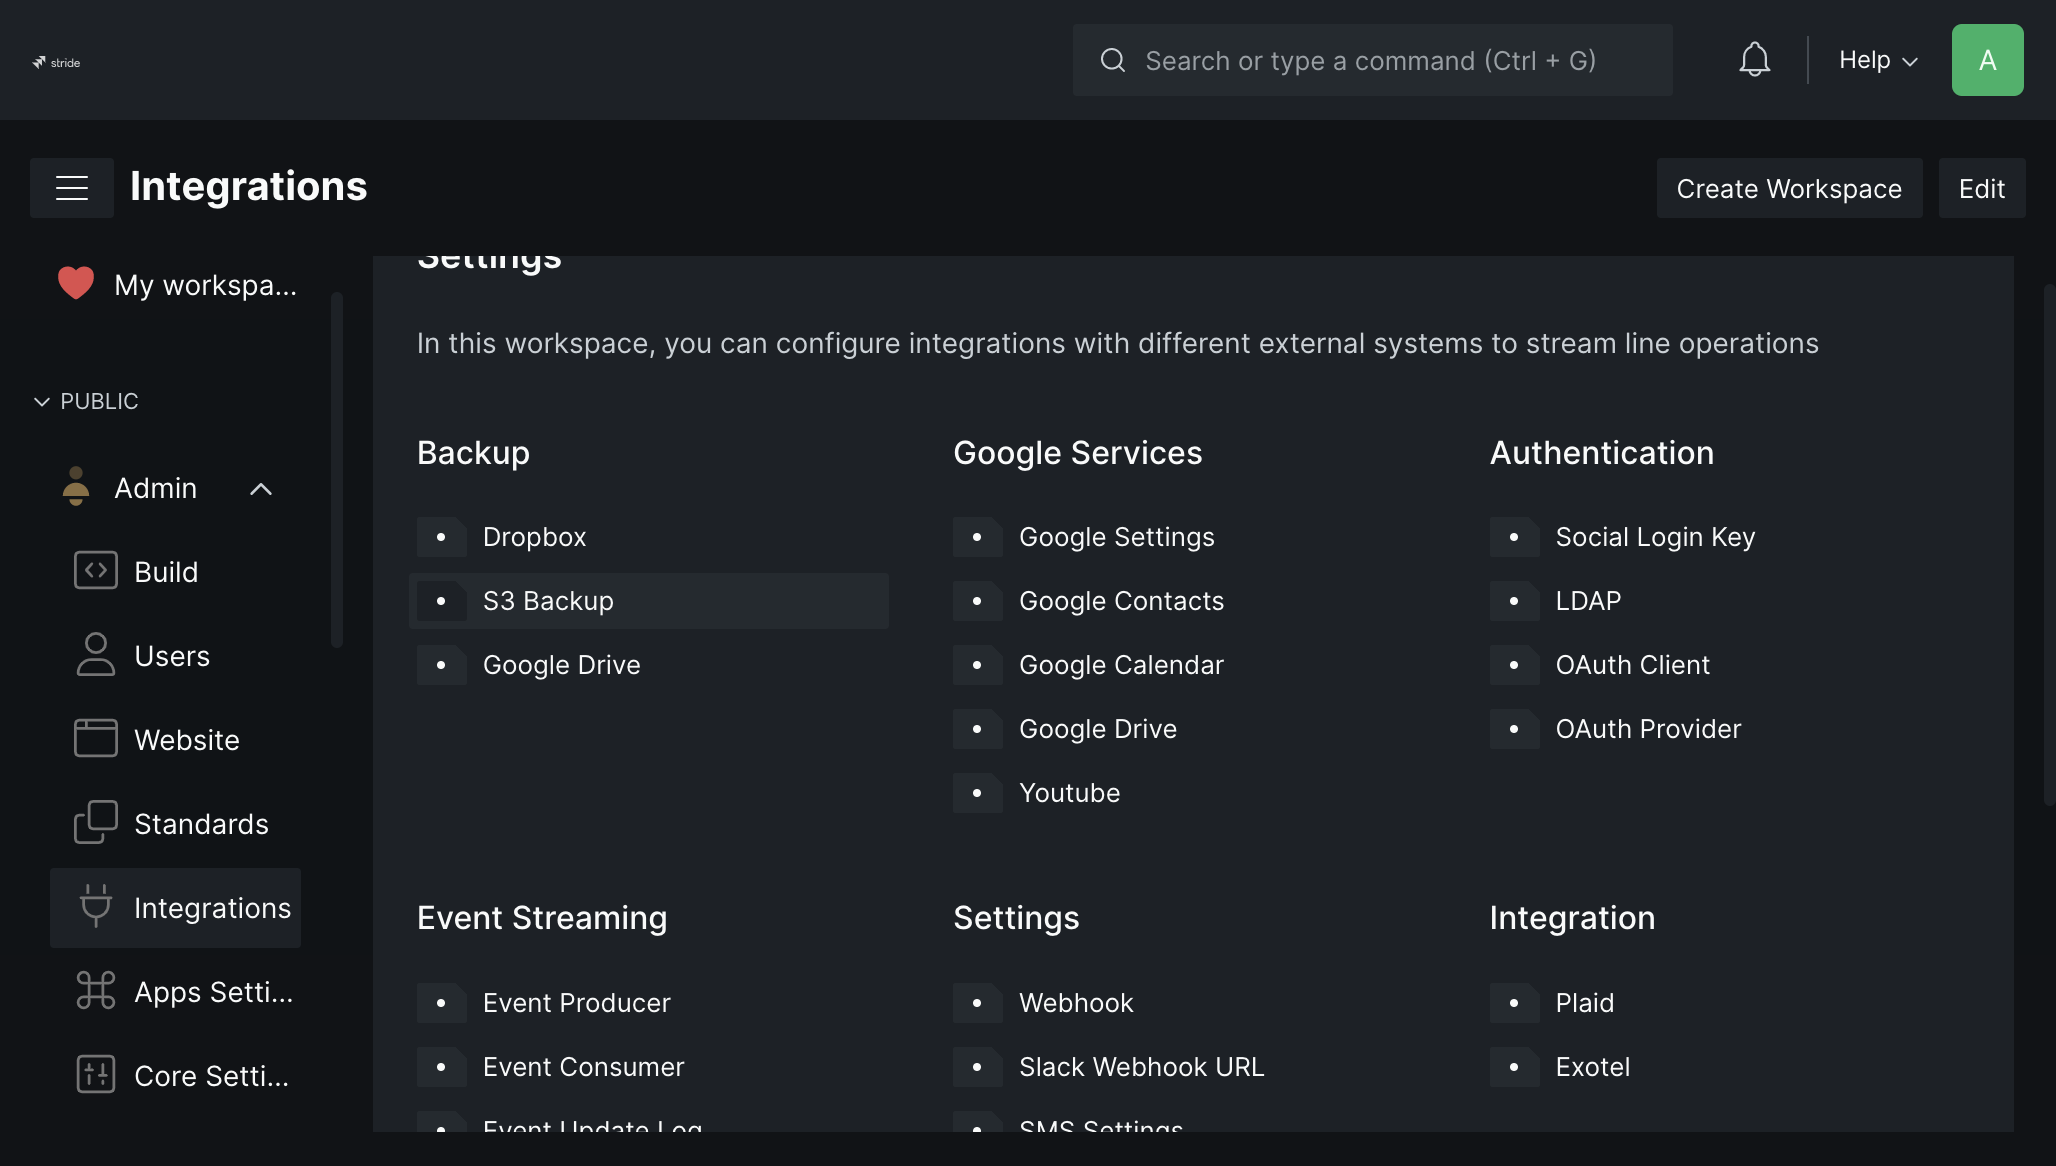Click the search magnifier icon

[1113, 60]
